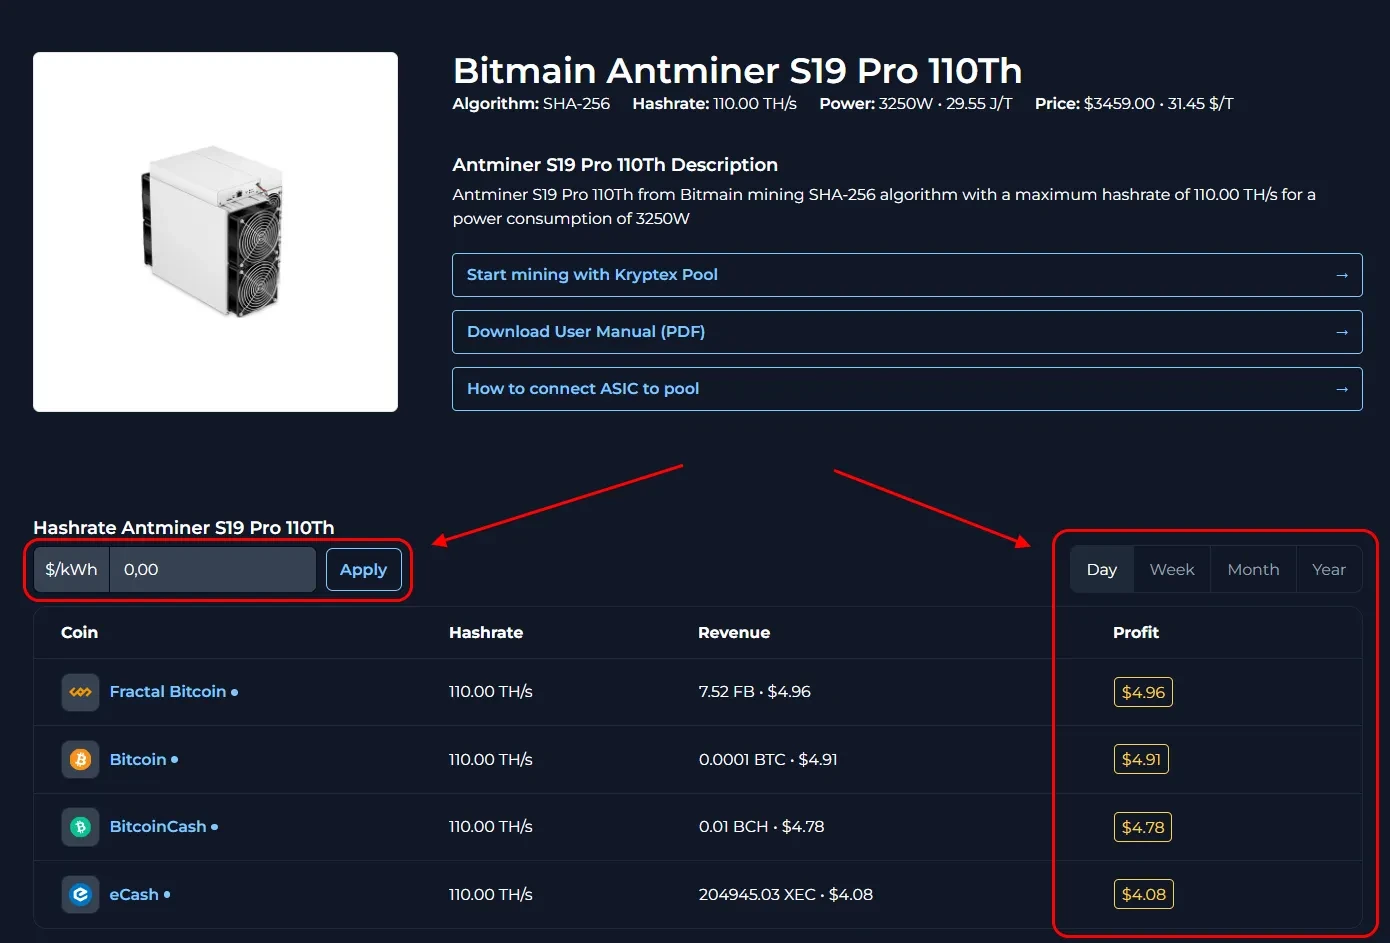Screen dimensions: 1390x943
Task: Click the Fractal Bitcoin coin icon
Action: pos(80,692)
